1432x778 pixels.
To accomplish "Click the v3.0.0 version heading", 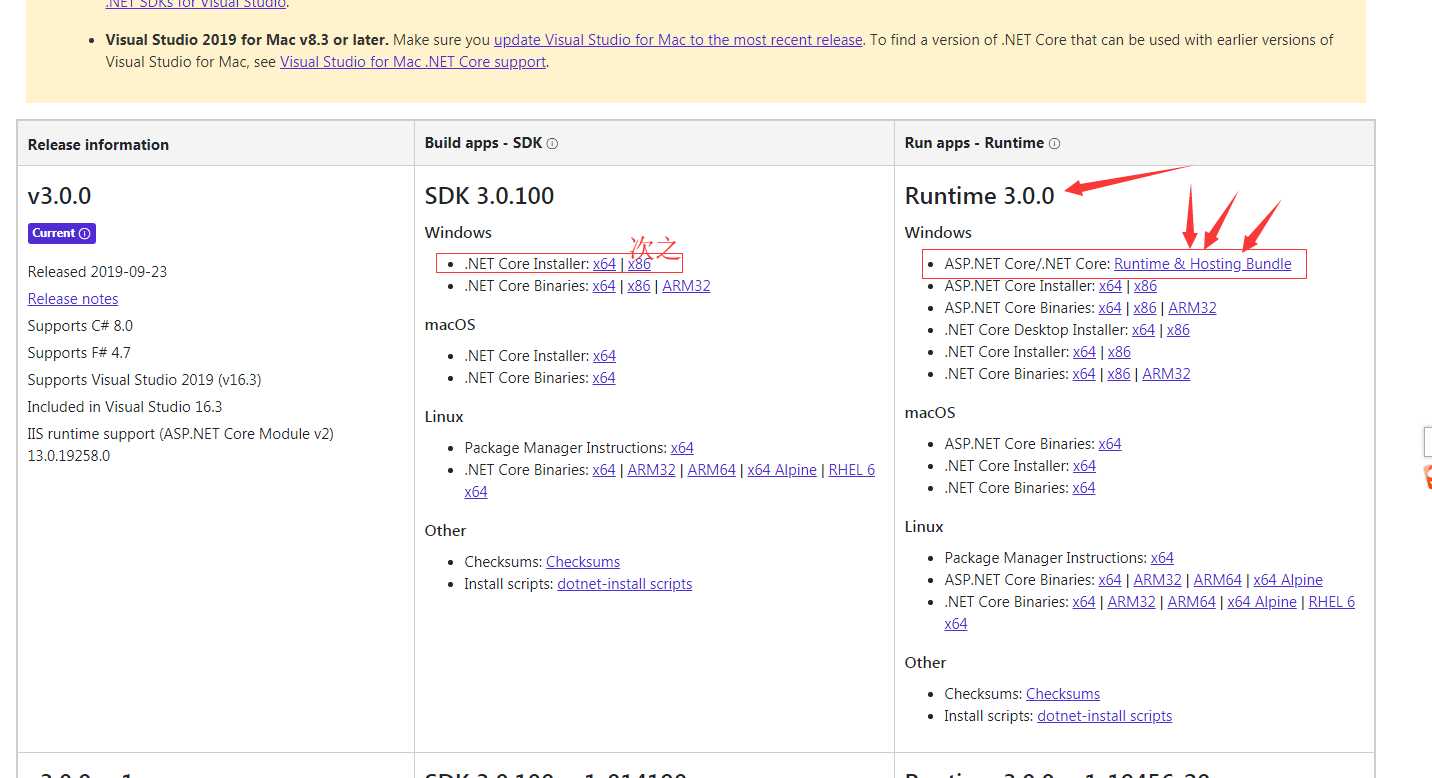I will (x=60, y=196).
